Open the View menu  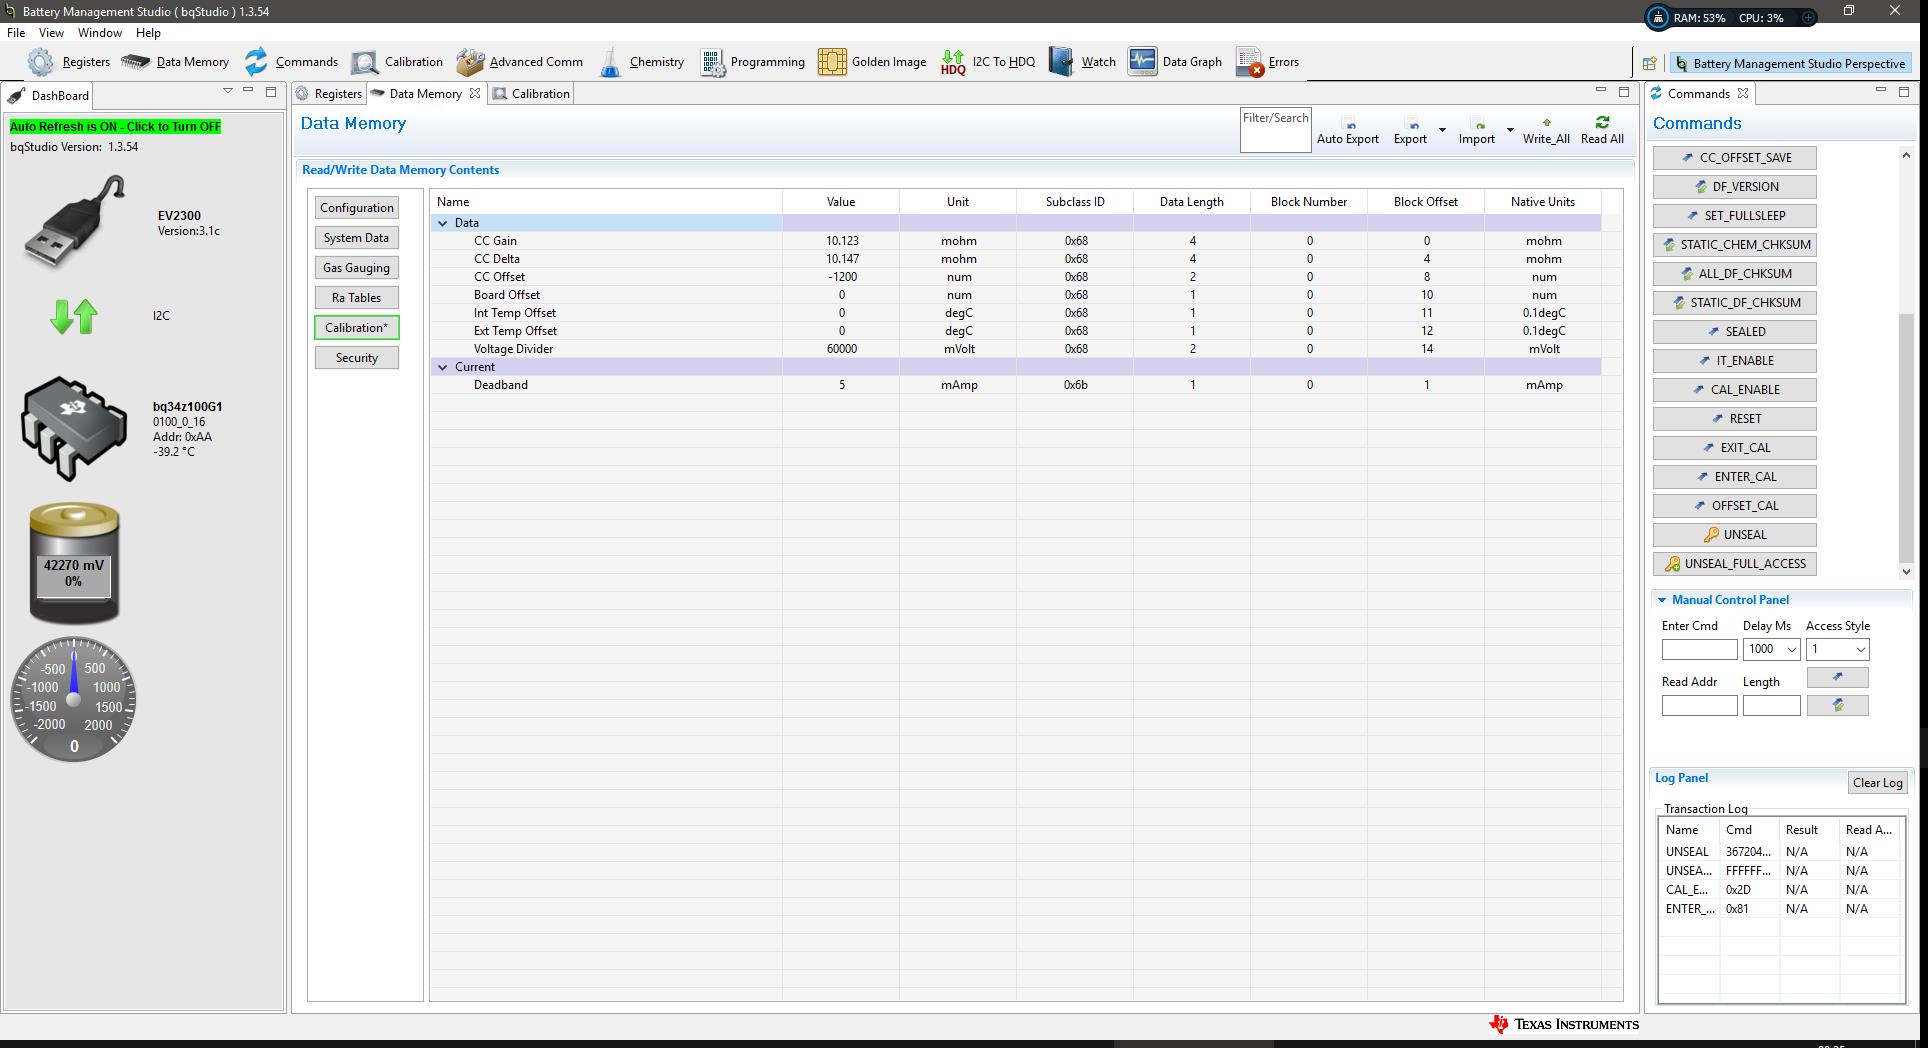[51, 33]
